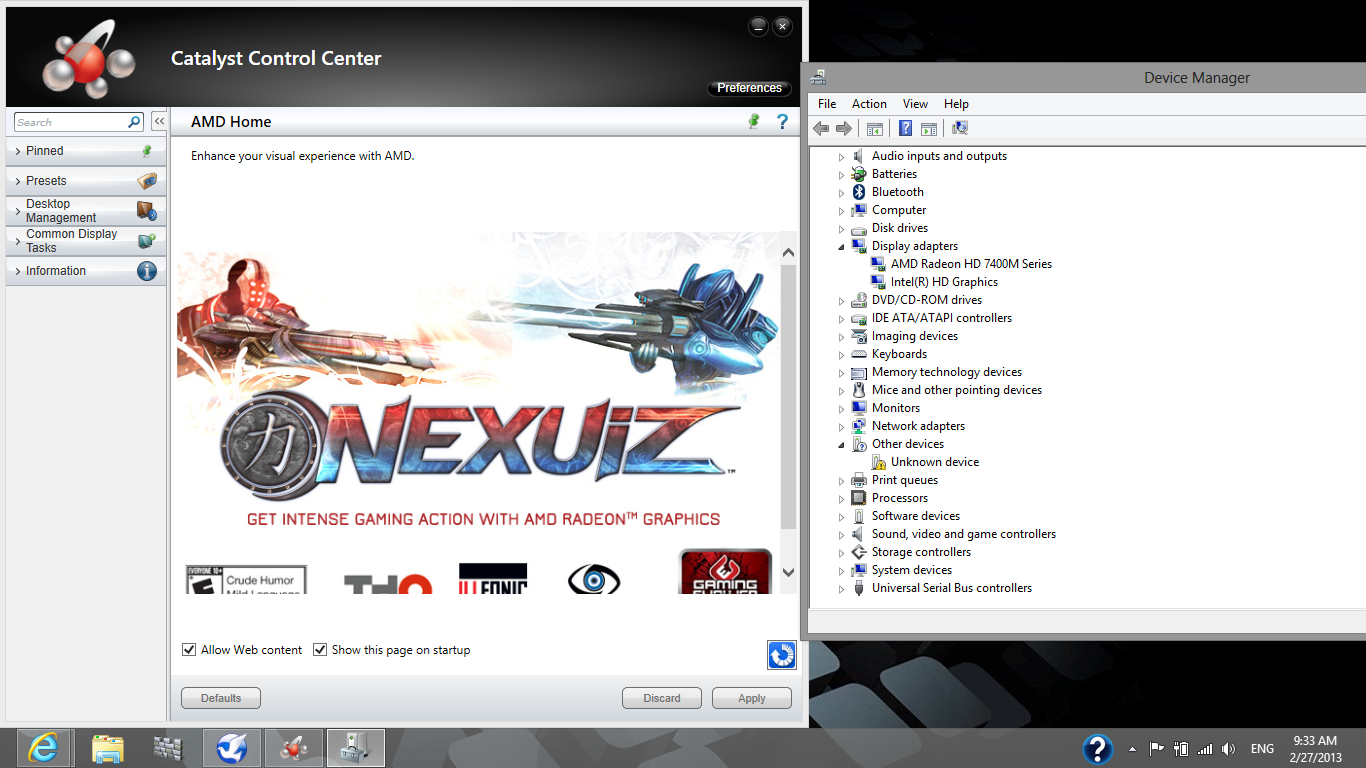Collapse the sidebar with double-arrow button
Viewport: 1366px width, 768px height.
158,122
